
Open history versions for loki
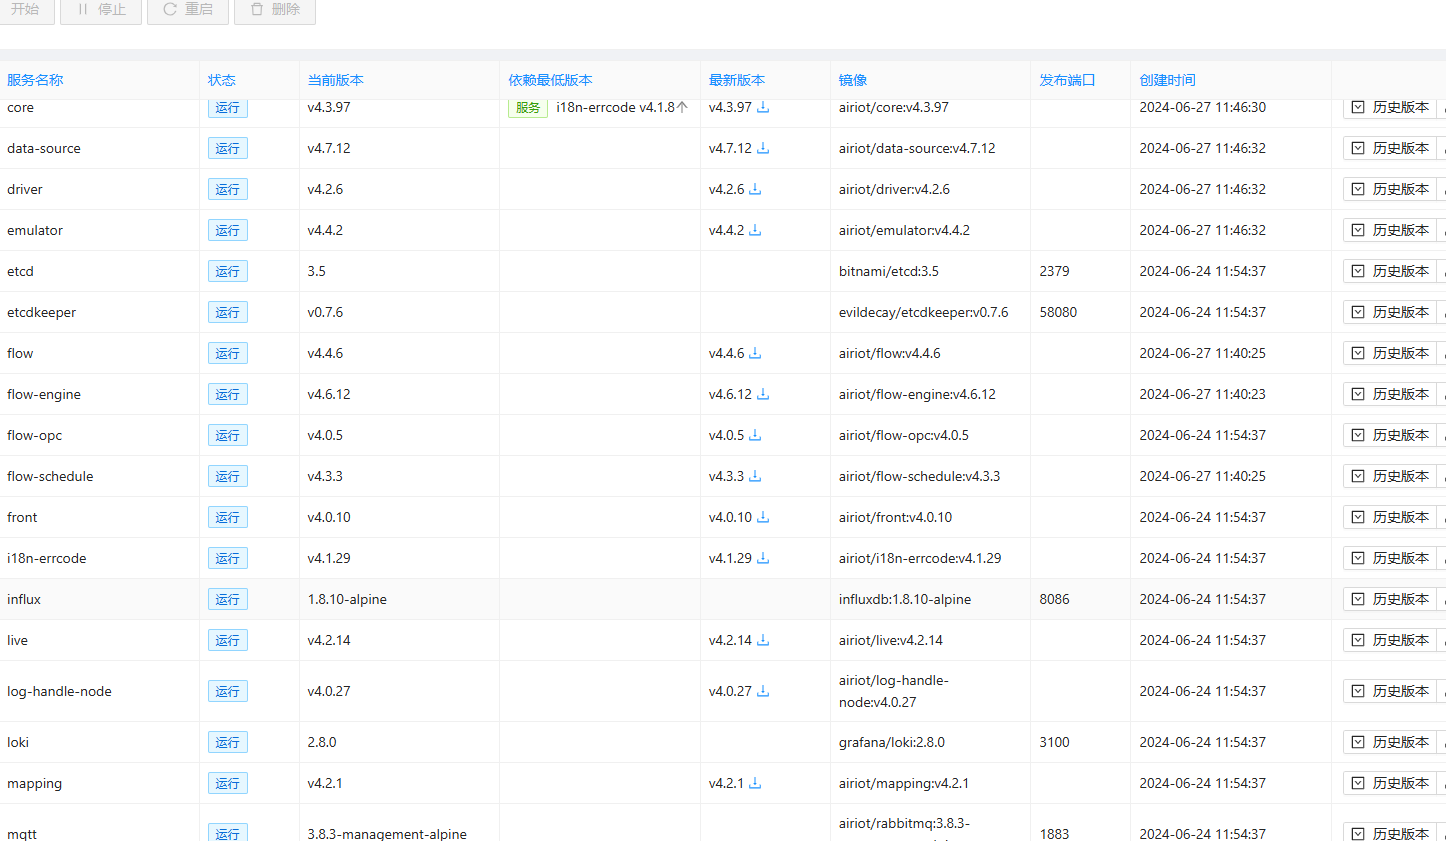[1390, 742]
